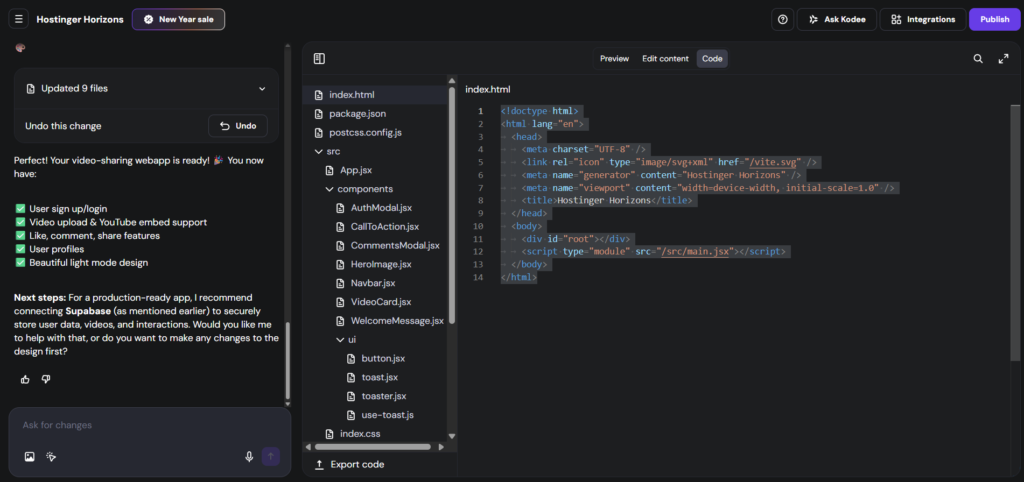
Task: Click the palette icon in chat panel
Action: pyautogui.click(x=20, y=48)
